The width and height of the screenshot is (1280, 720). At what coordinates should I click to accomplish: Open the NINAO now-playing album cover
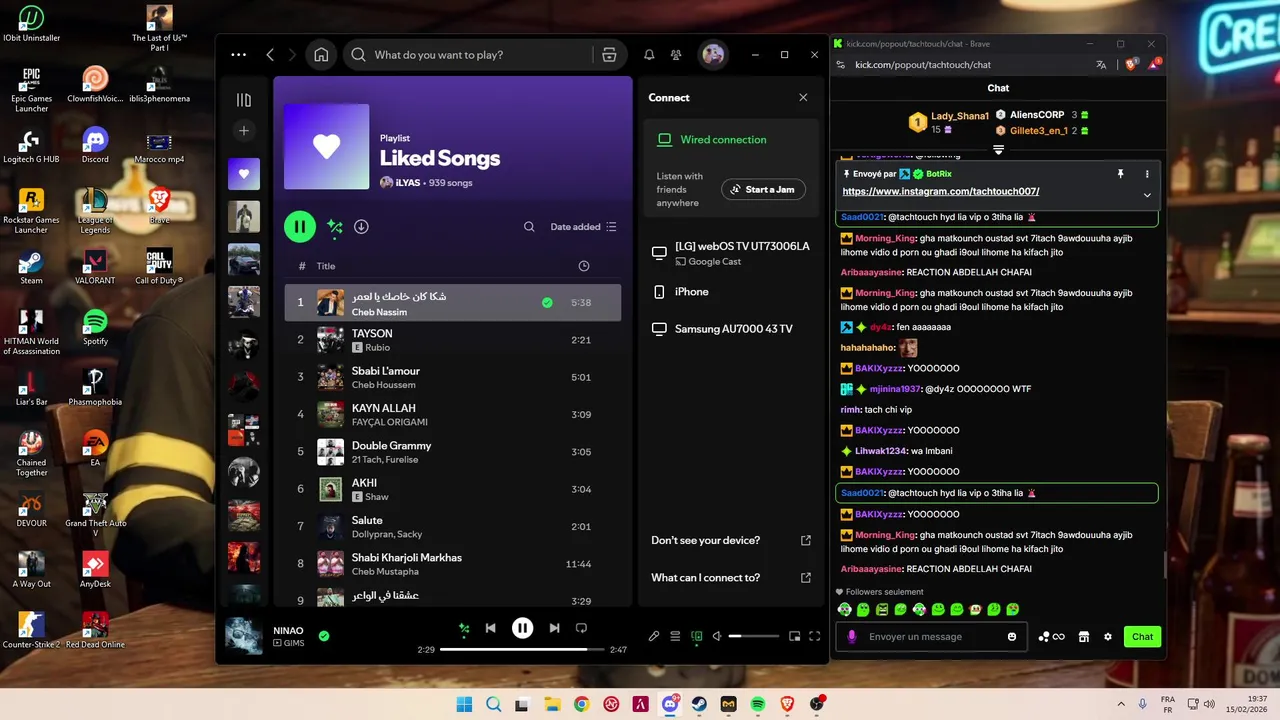(x=243, y=636)
